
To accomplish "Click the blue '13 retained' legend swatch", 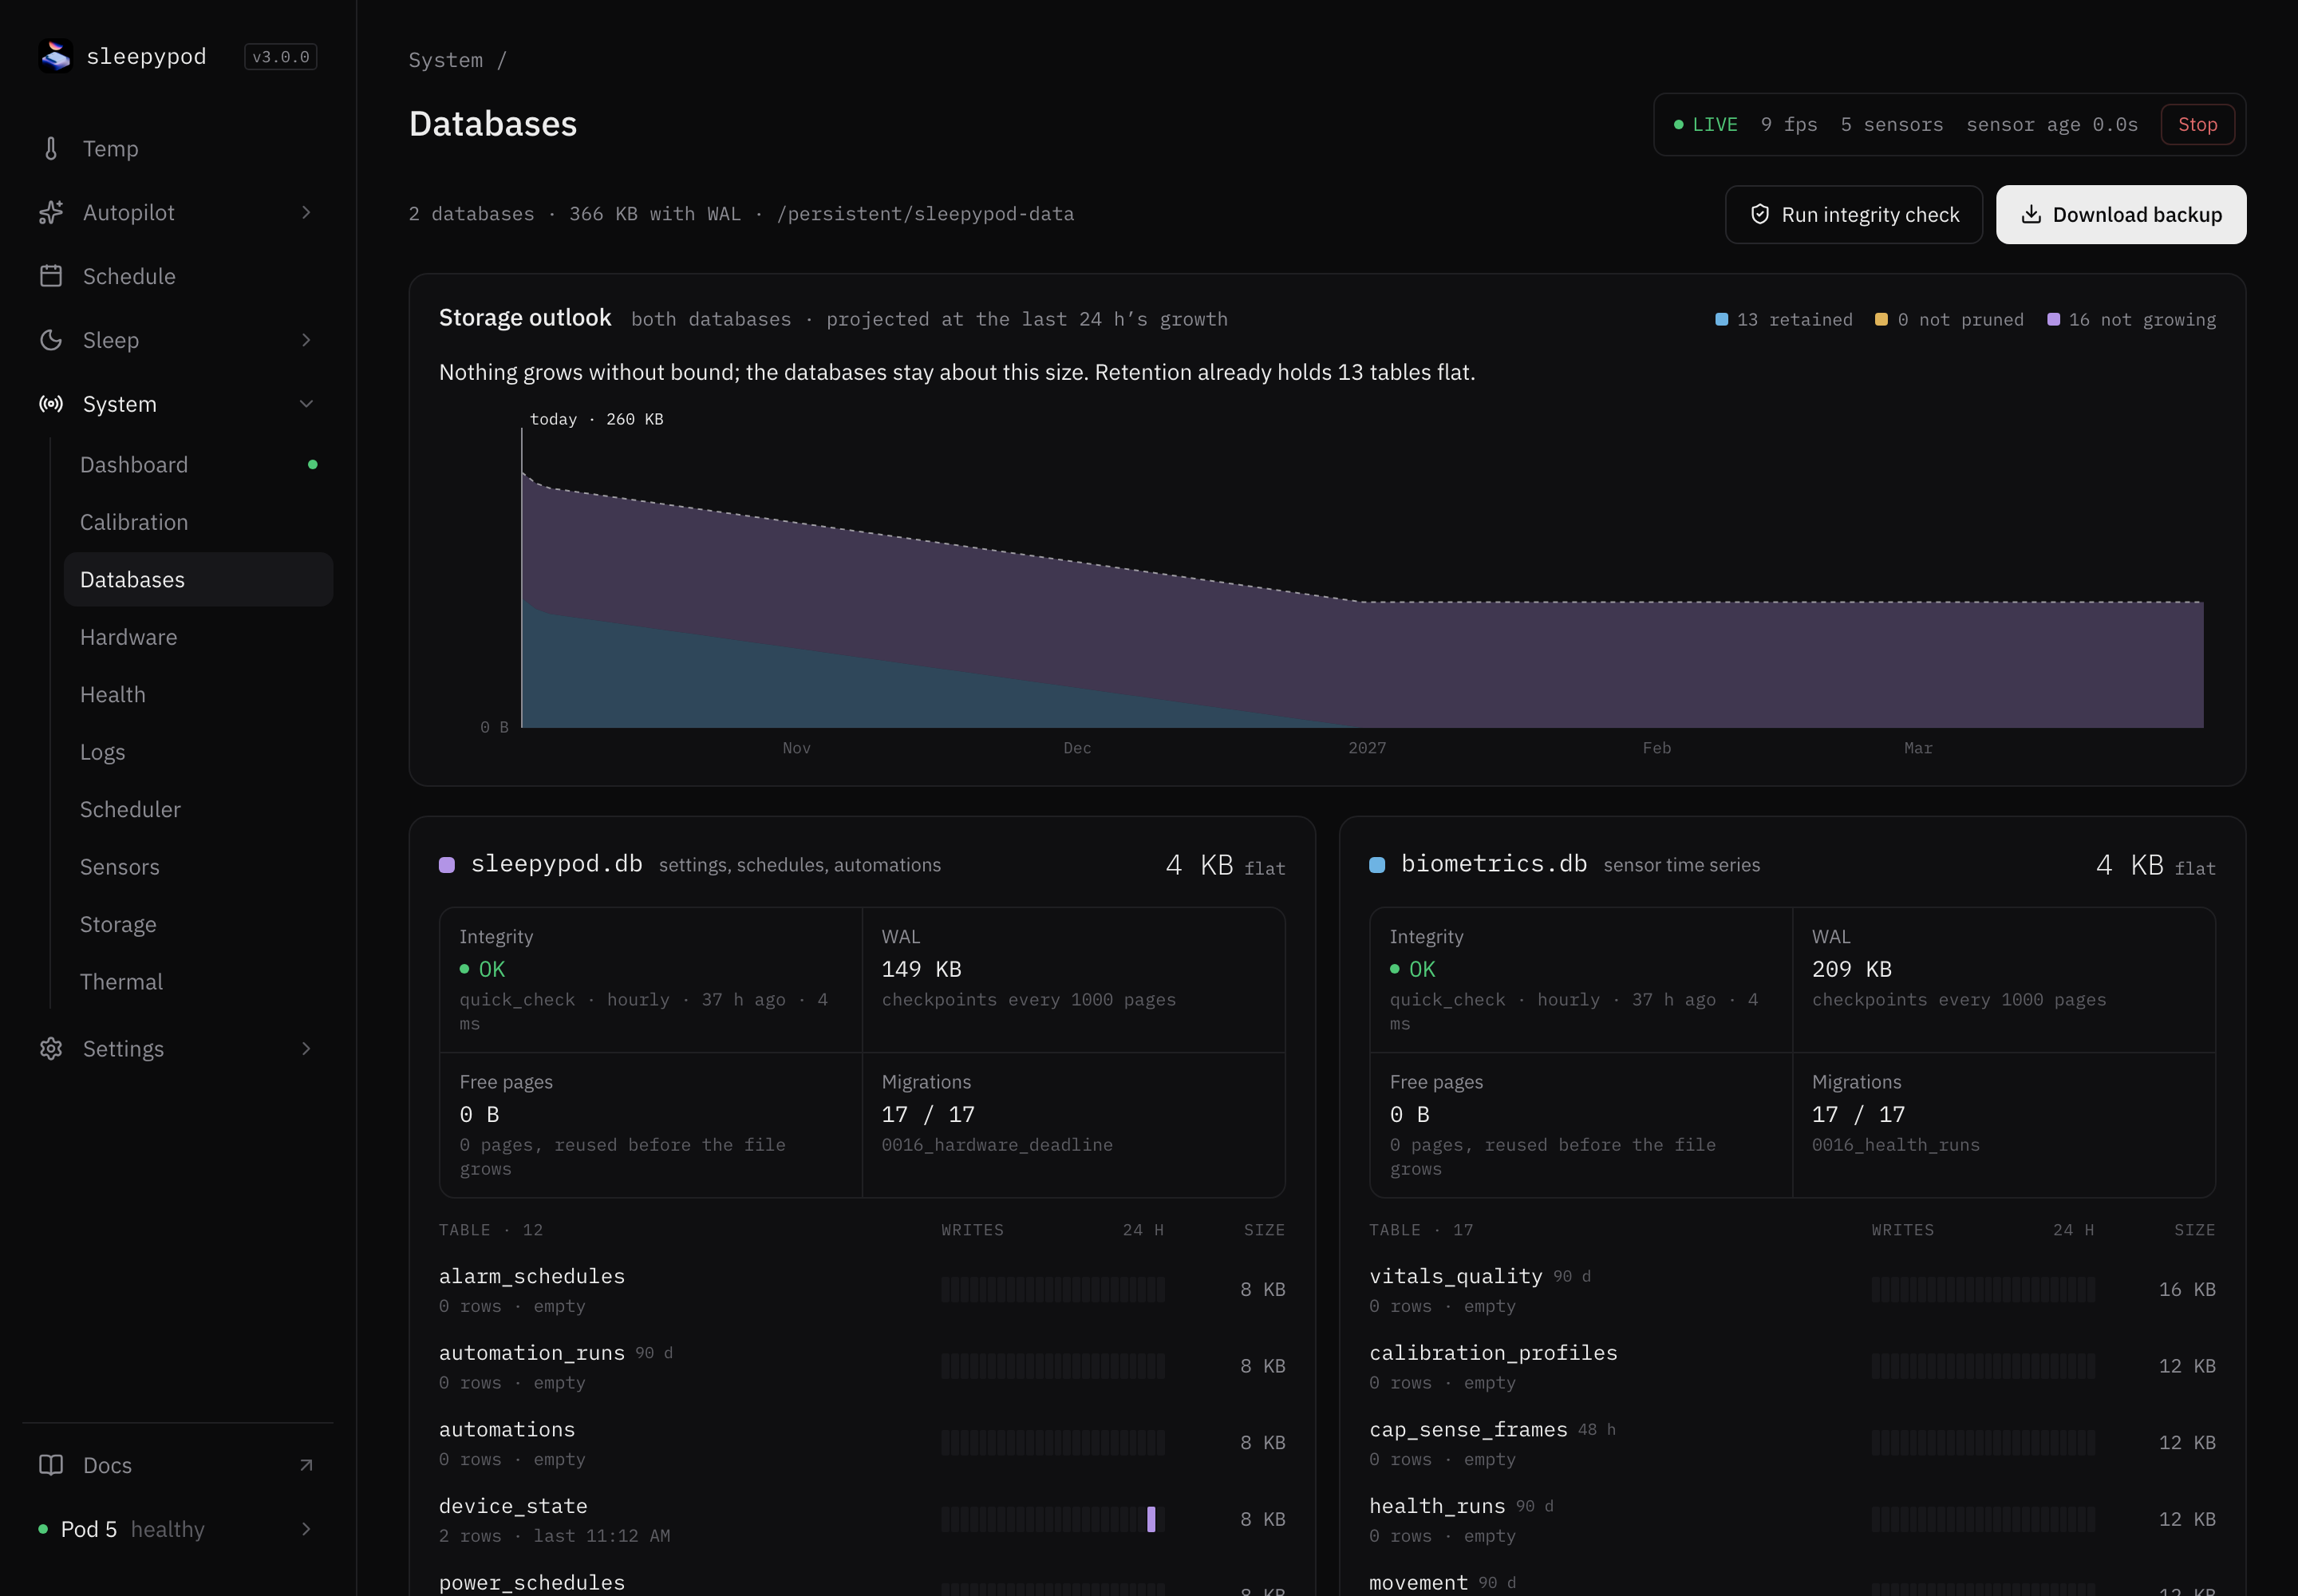I will 1721,319.
